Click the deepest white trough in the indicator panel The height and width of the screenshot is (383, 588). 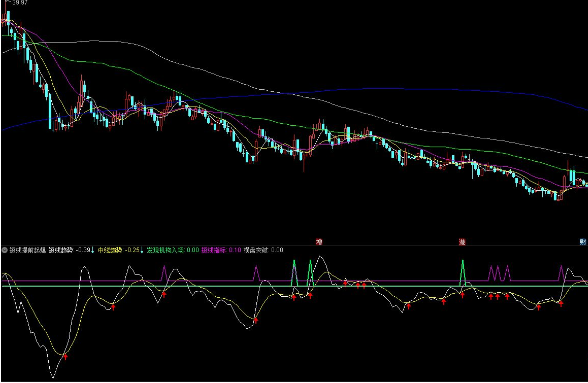(52, 376)
